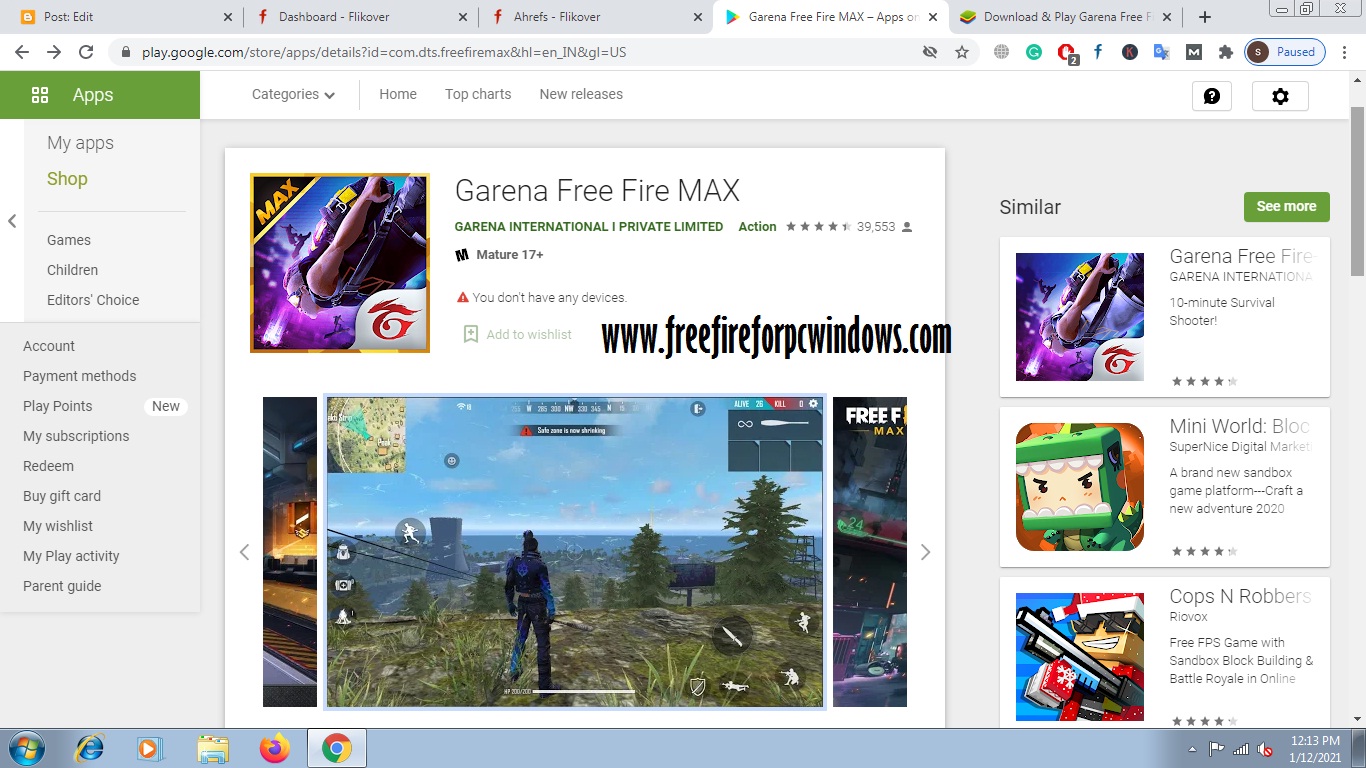Open Grammarly extension icon
This screenshot has height=768, width=1366.
tap(1034, 52)
